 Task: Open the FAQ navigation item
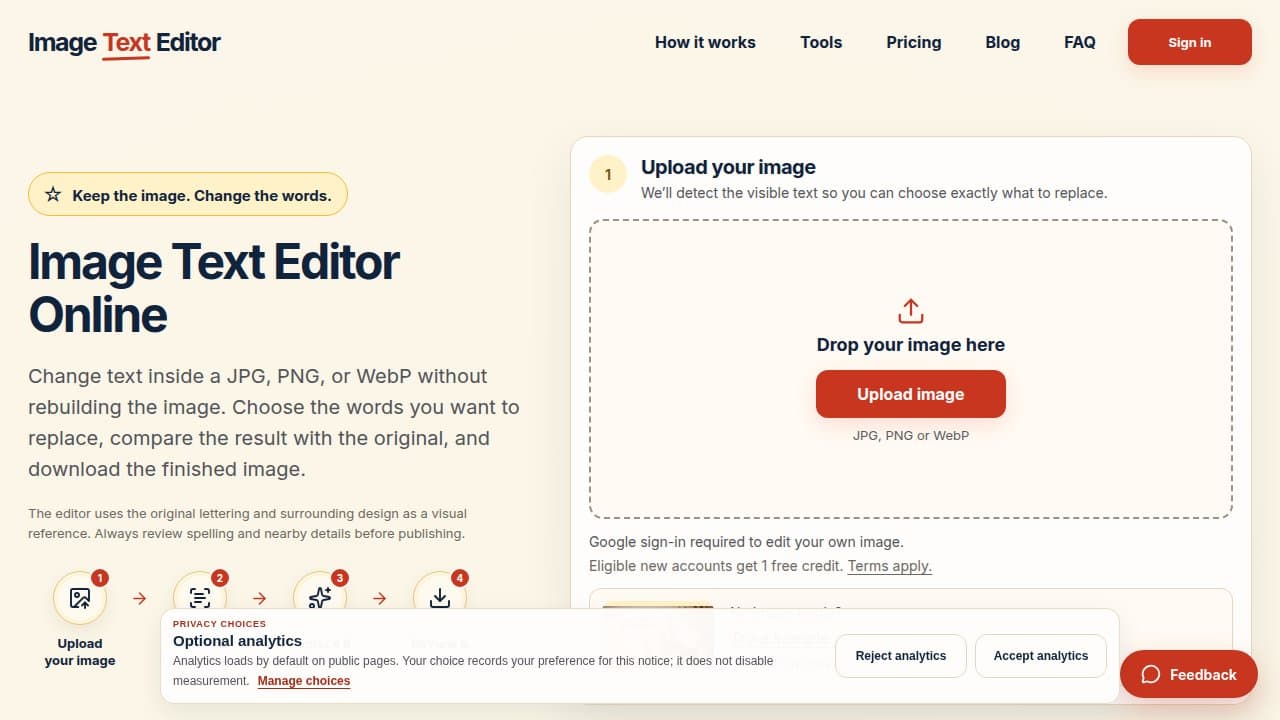[x=1080, y=42]
